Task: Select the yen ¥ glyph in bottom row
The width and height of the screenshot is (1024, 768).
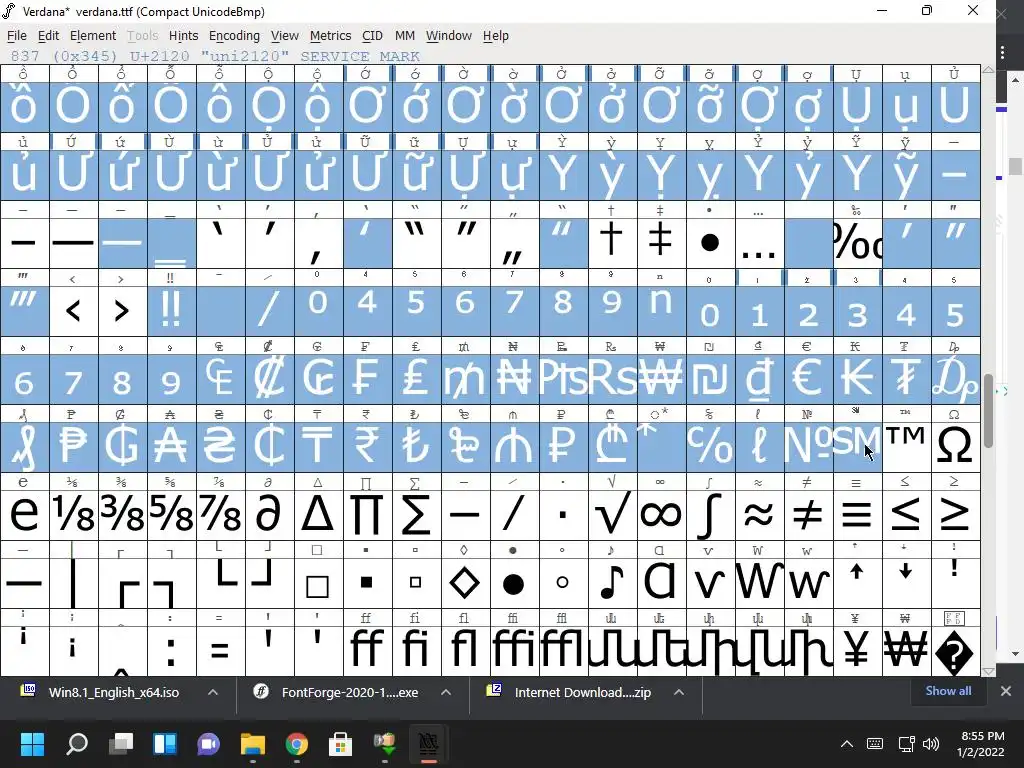Action: click(857, 650)
